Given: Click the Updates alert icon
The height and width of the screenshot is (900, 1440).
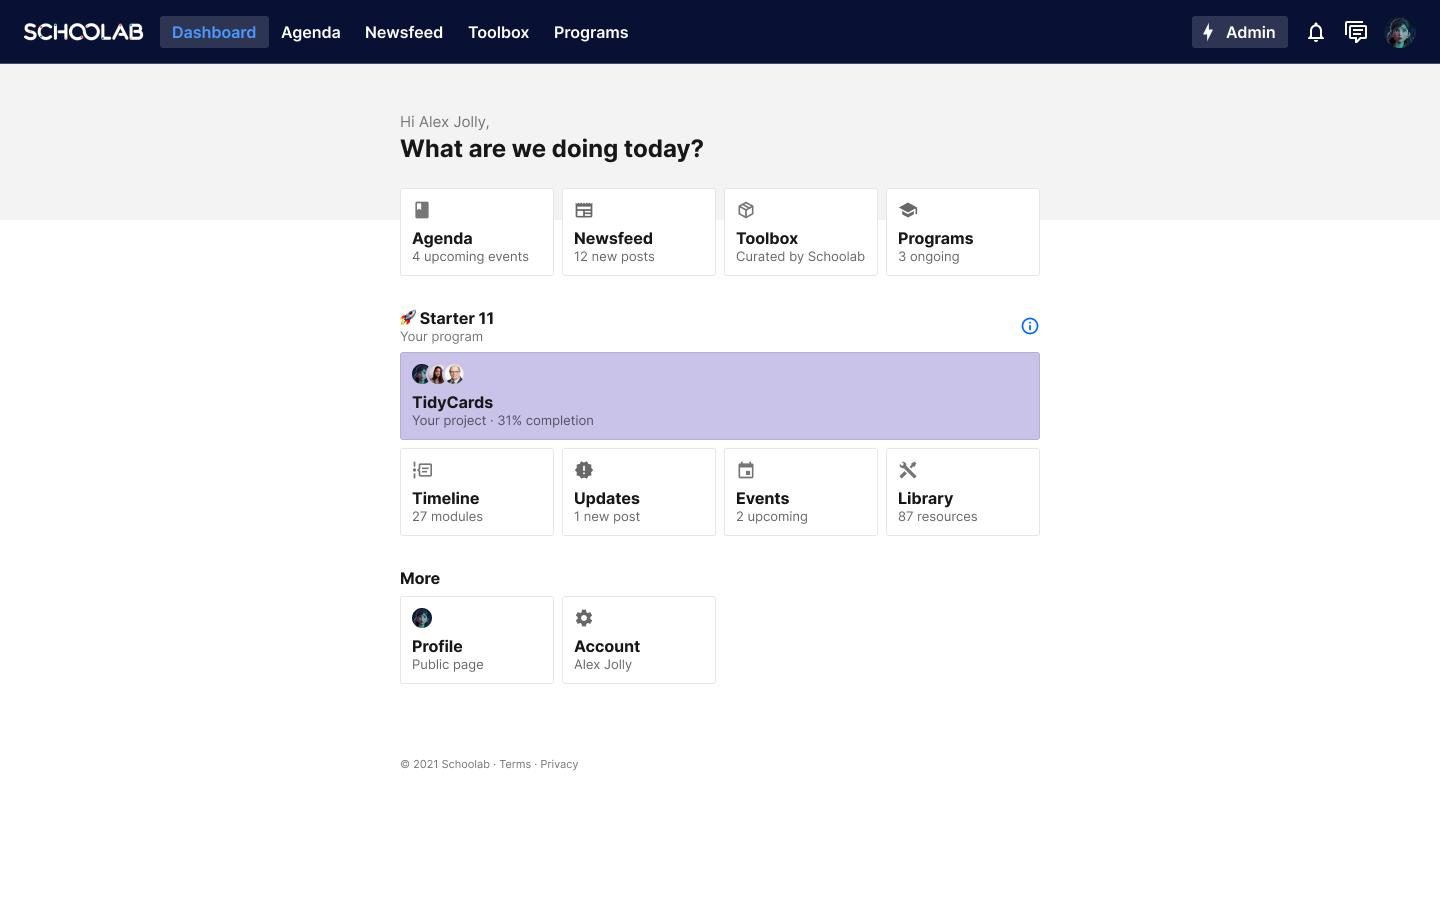Looking at the screenshot, I should click(x=583, y=470).
